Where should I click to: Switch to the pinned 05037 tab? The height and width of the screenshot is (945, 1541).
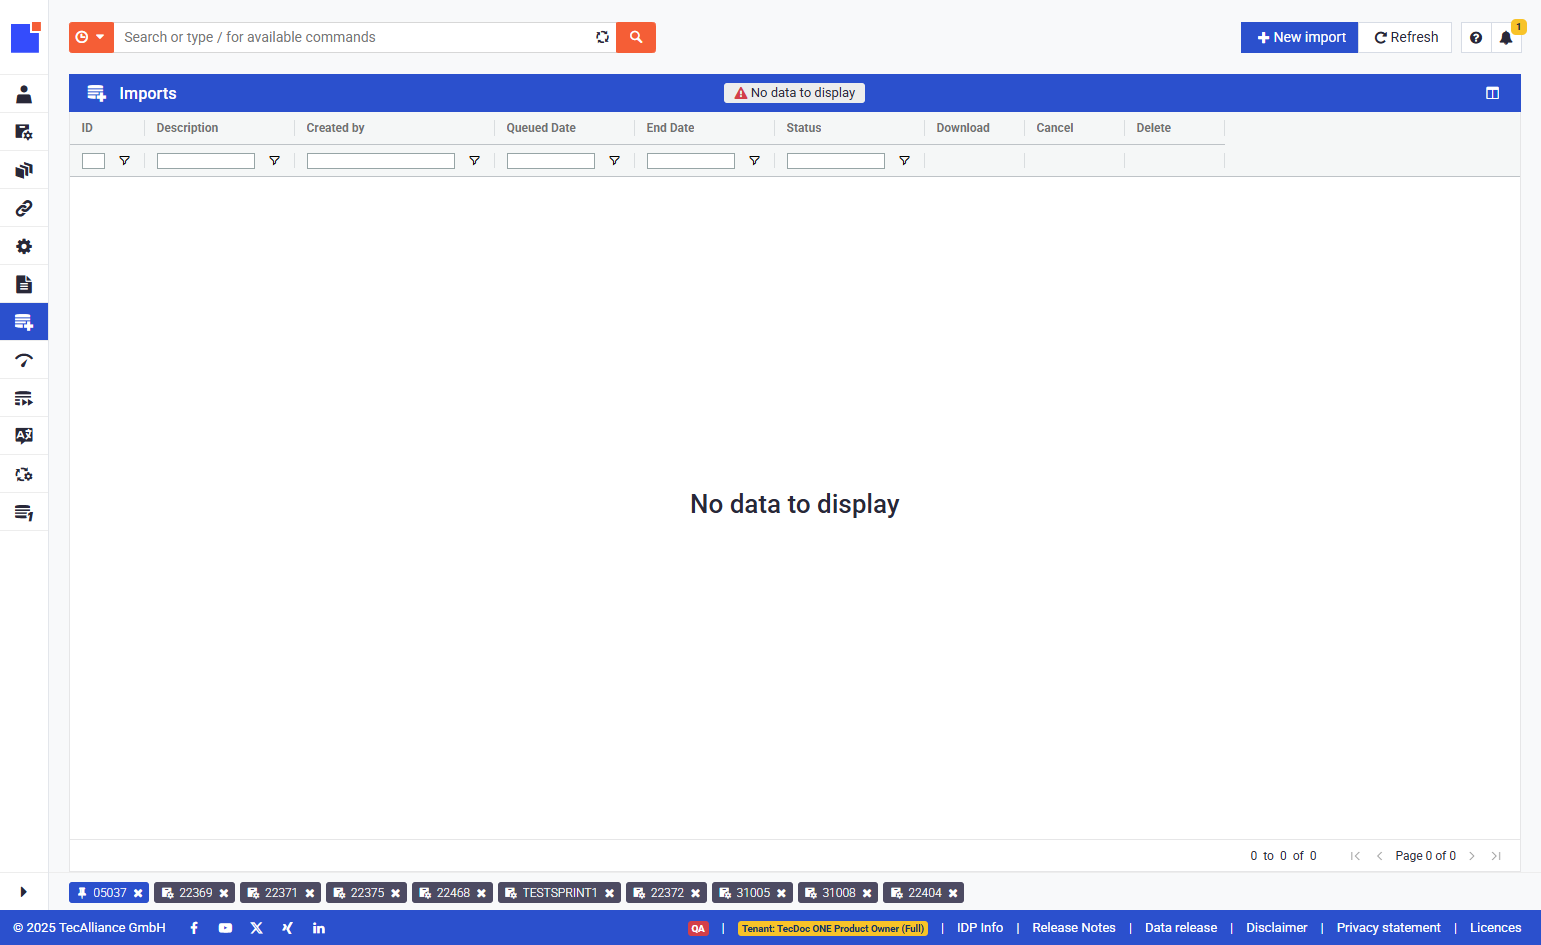(x=109, y=893)
